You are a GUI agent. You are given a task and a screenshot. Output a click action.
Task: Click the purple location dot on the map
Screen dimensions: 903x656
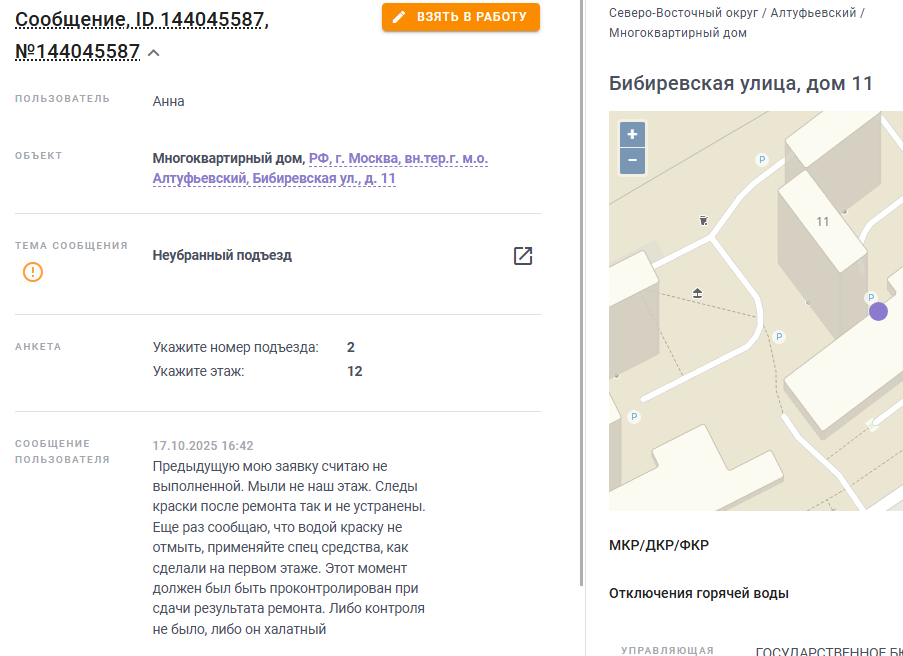tap(878, 311)
